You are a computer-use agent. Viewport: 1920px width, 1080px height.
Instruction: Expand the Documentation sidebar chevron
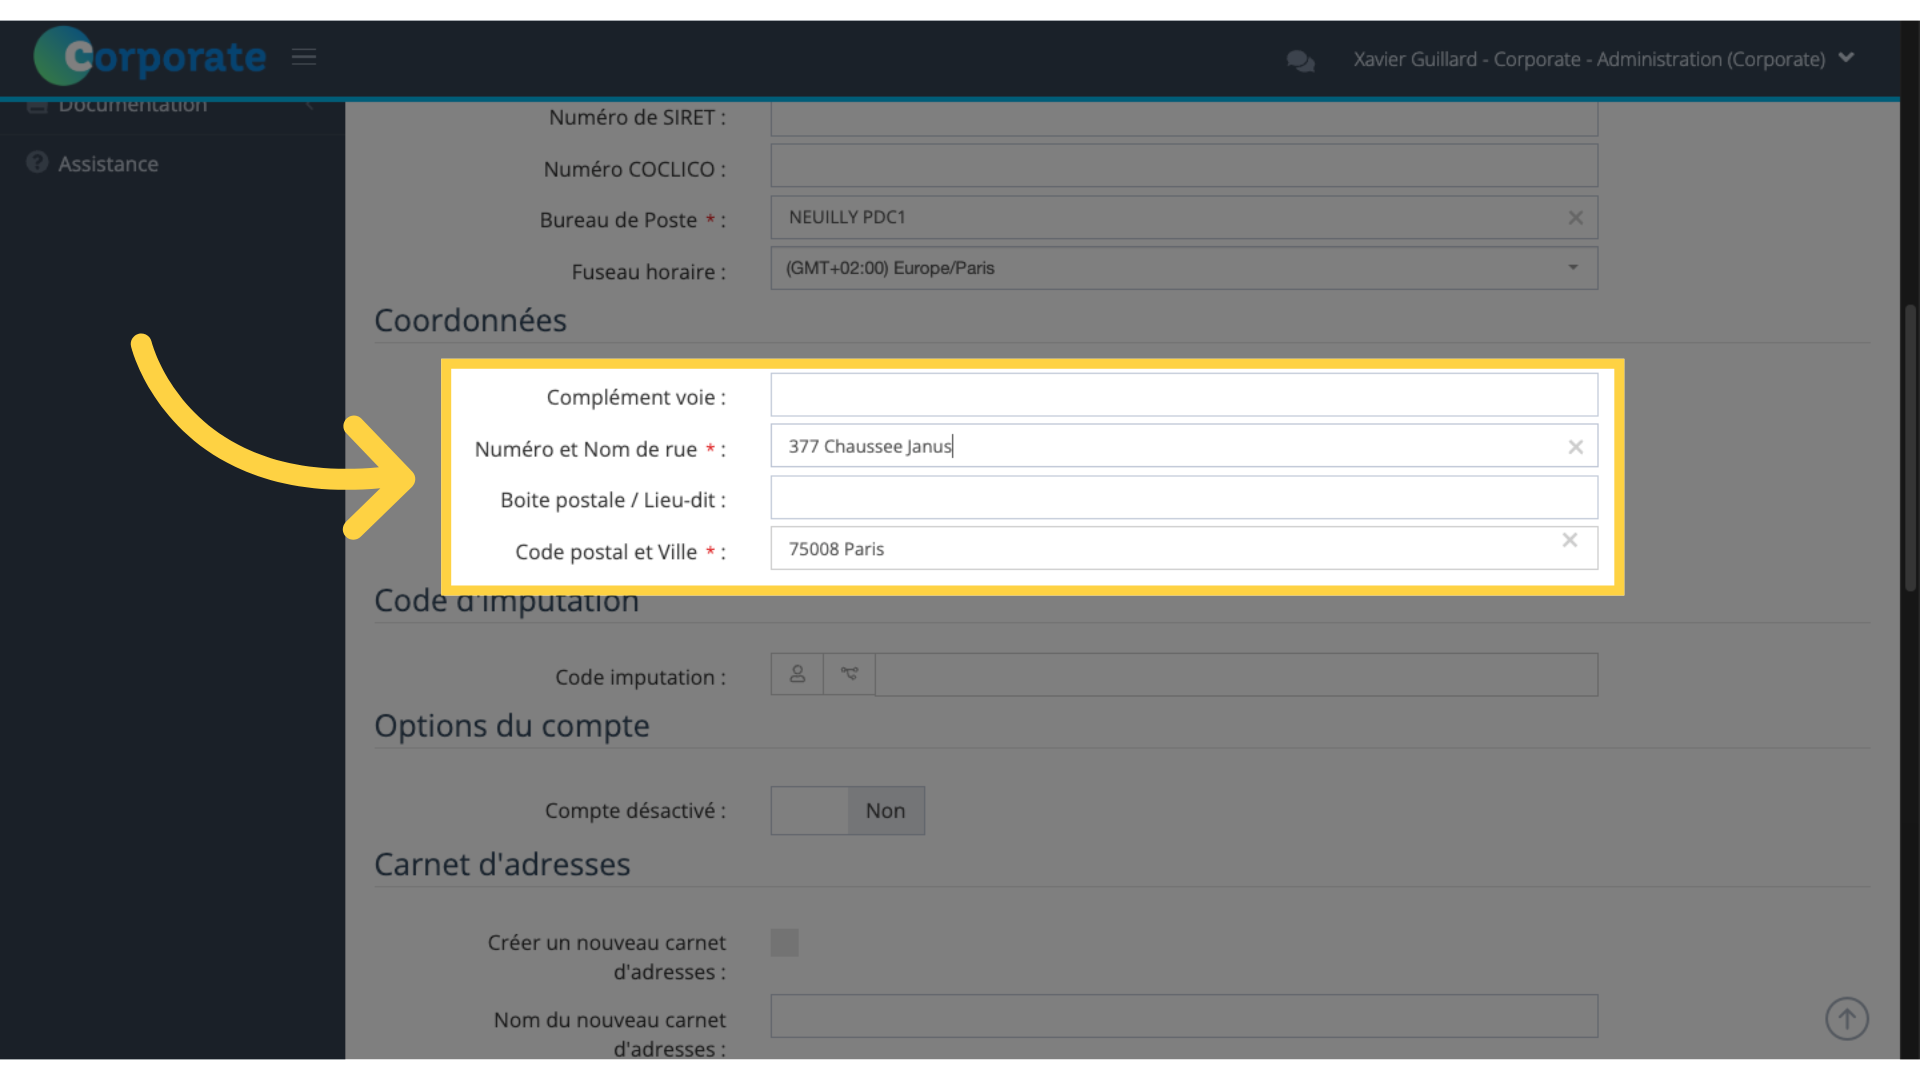pyautogui.click(x=310, y=105)
